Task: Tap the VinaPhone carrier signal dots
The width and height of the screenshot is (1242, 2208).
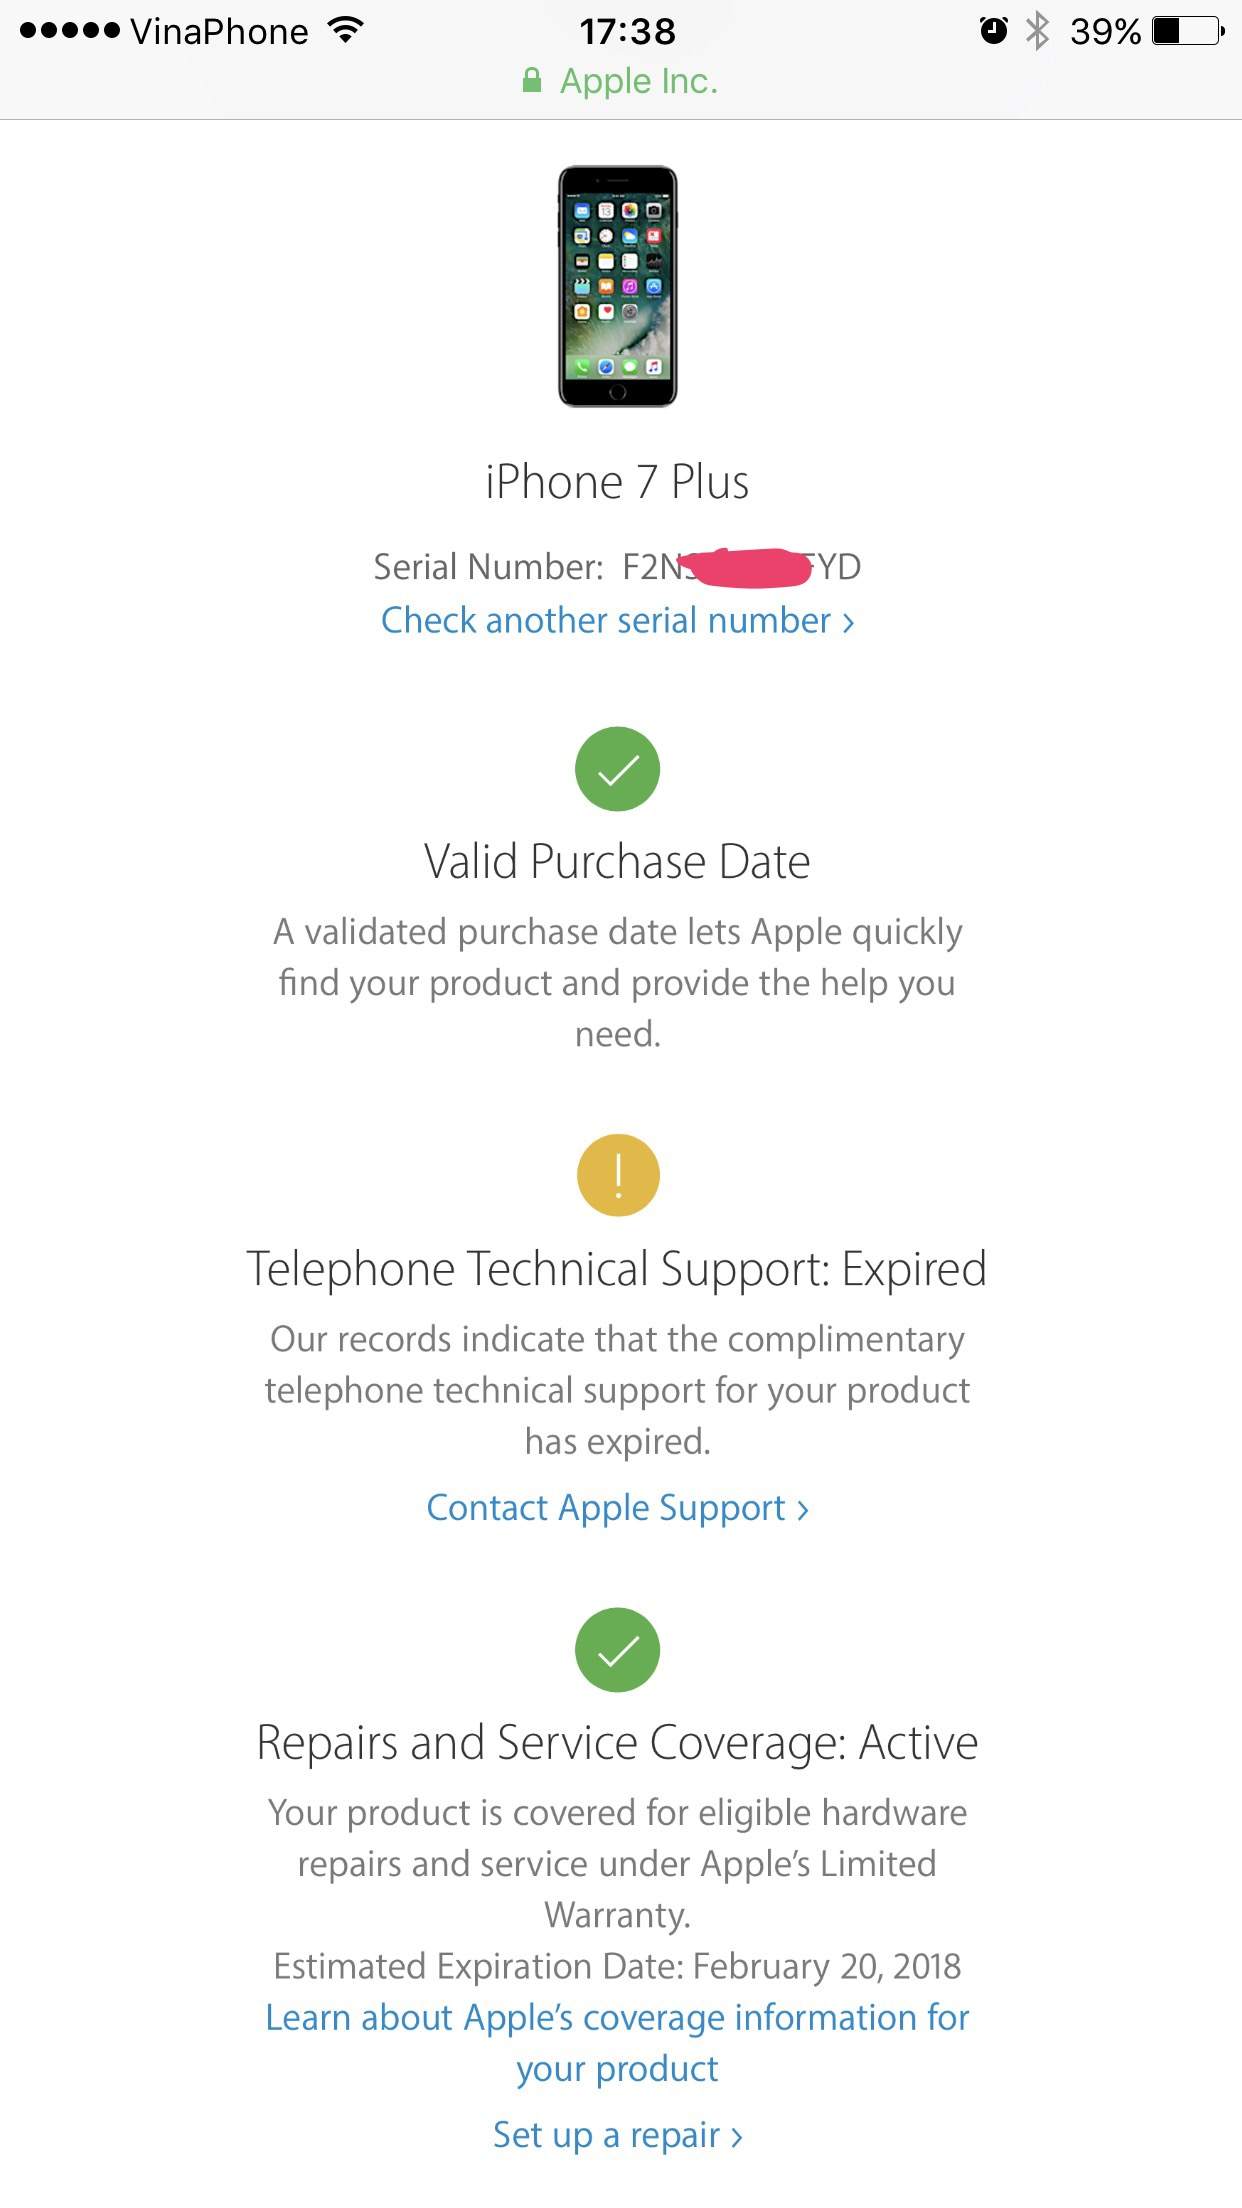Action: [x=70, y=31]
